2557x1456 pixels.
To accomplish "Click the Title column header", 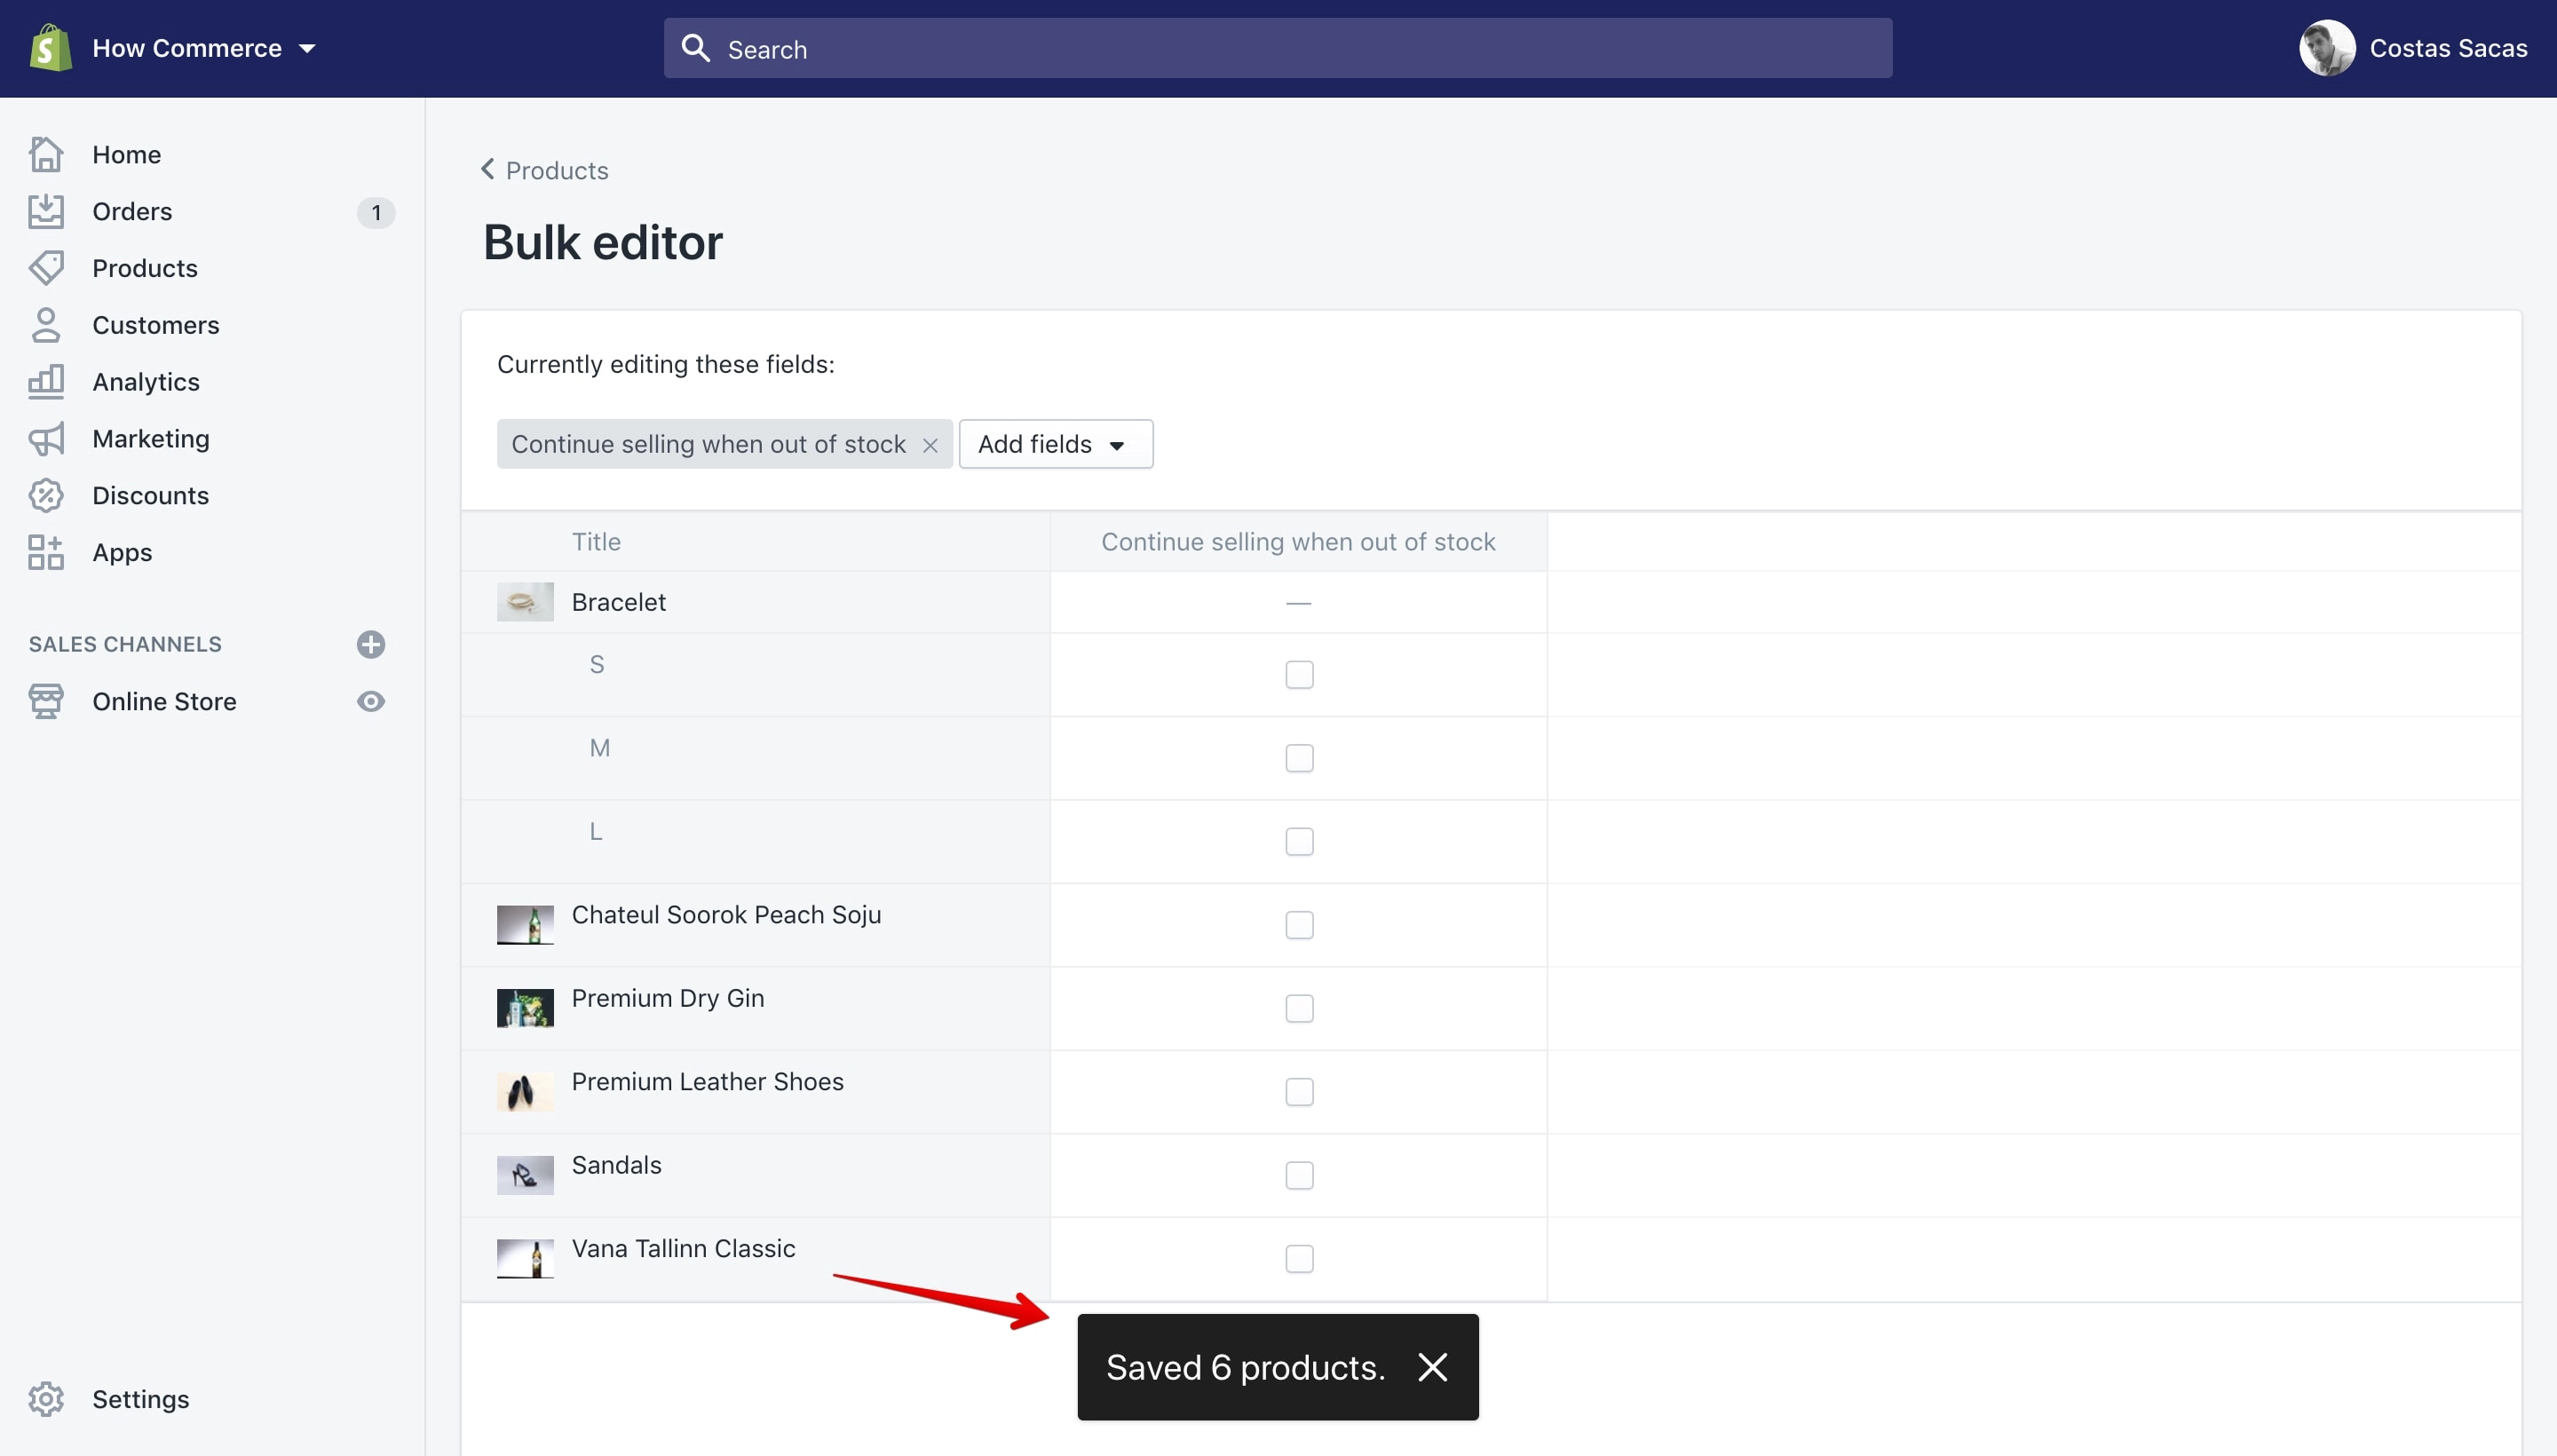I will [596, 542].
